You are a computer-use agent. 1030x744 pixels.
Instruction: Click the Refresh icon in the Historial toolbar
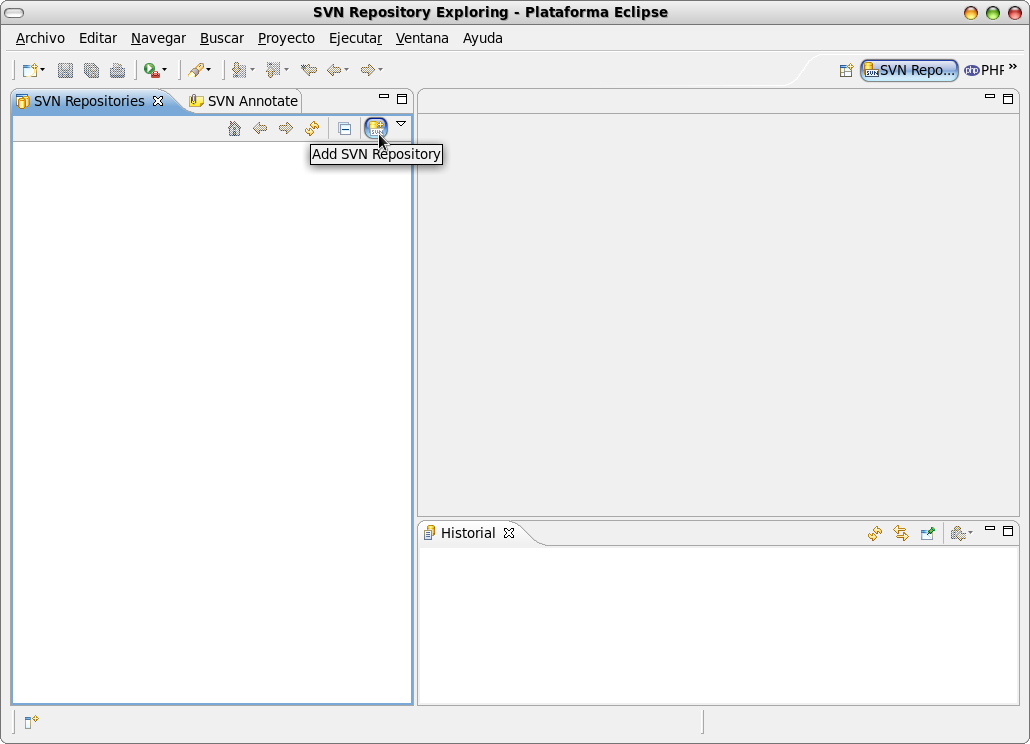click(x=874, y=533)
